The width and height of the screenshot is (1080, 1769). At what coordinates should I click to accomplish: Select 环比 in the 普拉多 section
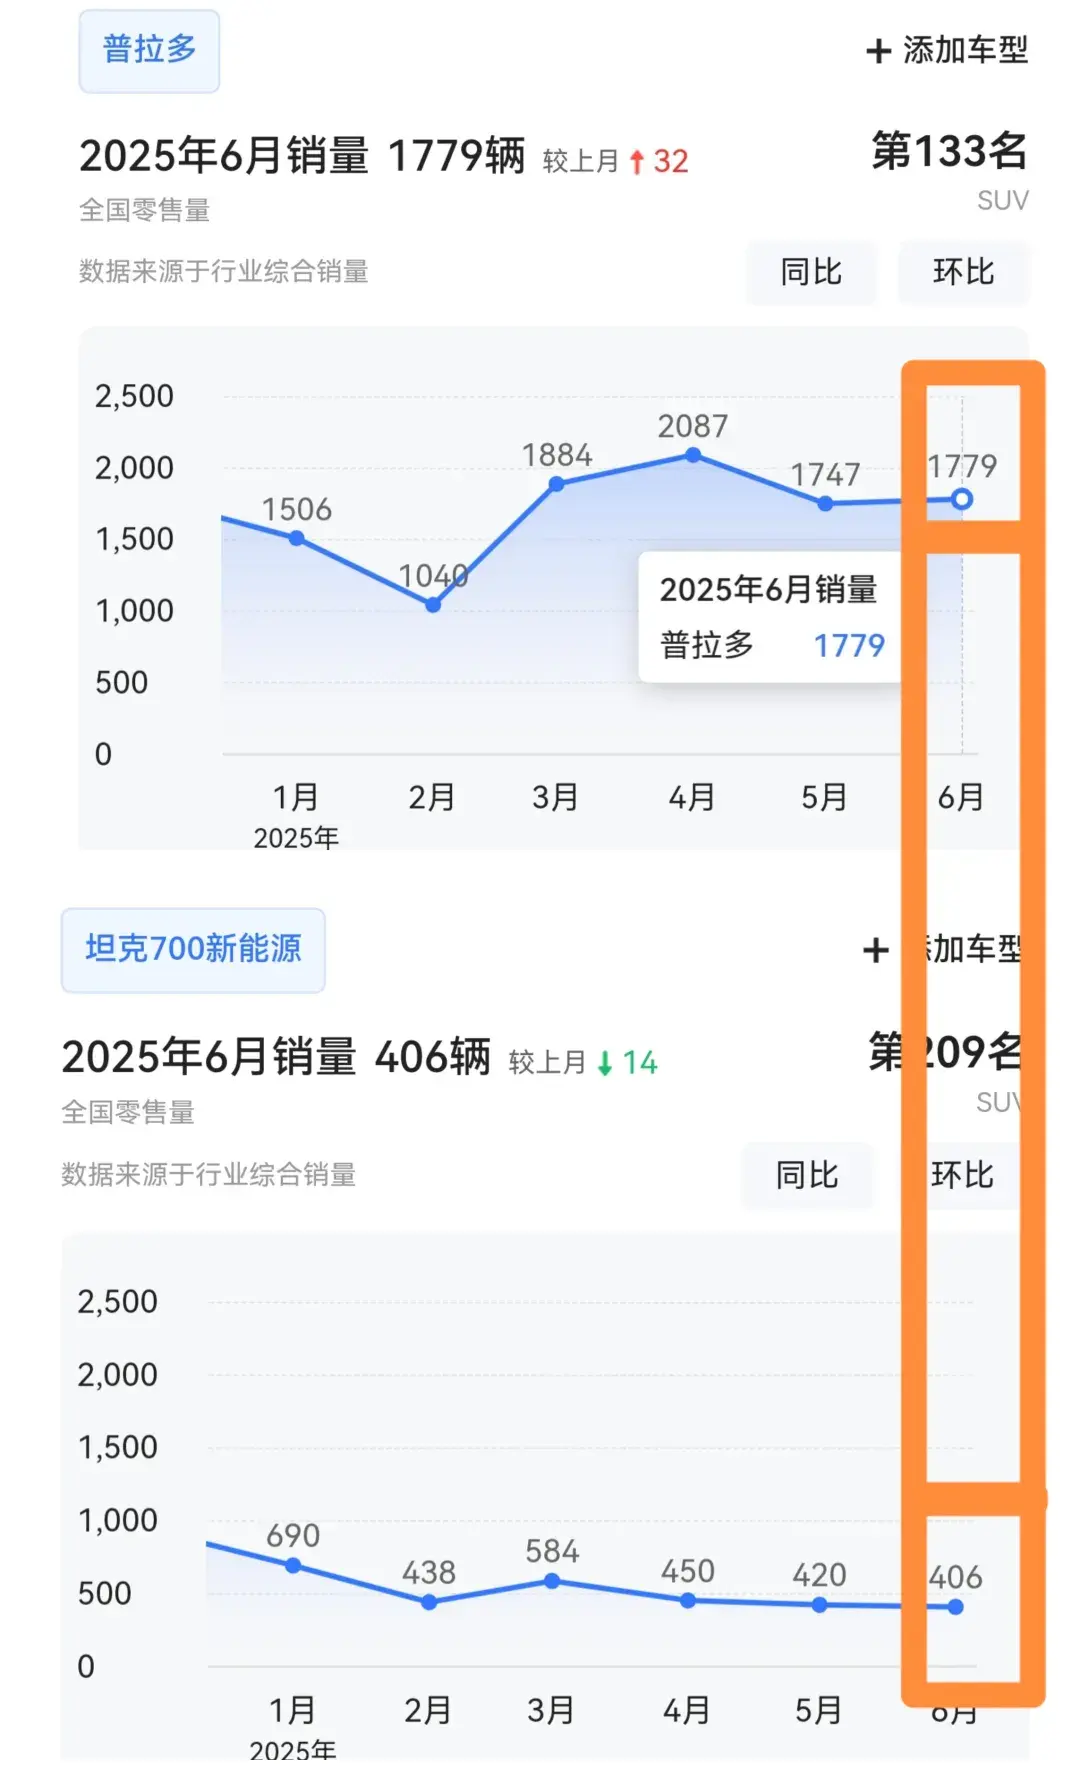pos(964,272)
